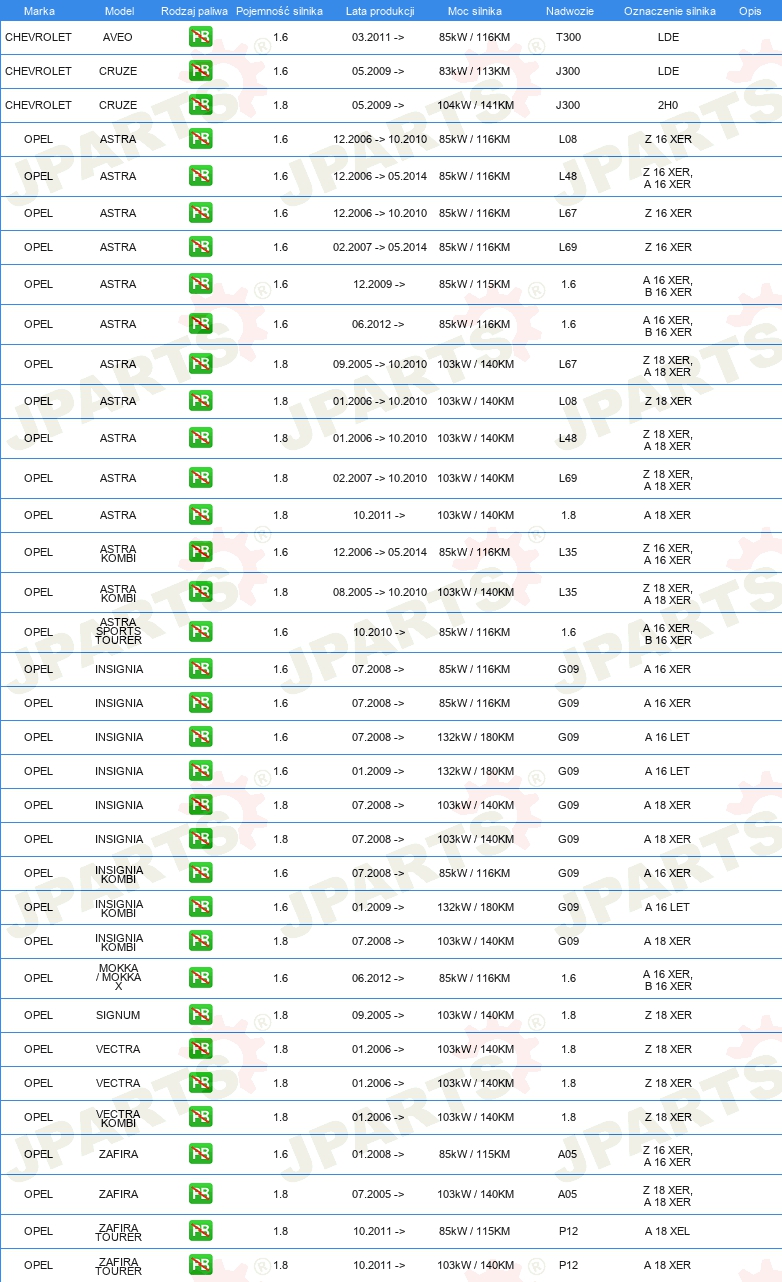Click the 'Oznaczenie silnika' column header

(669, 11)
